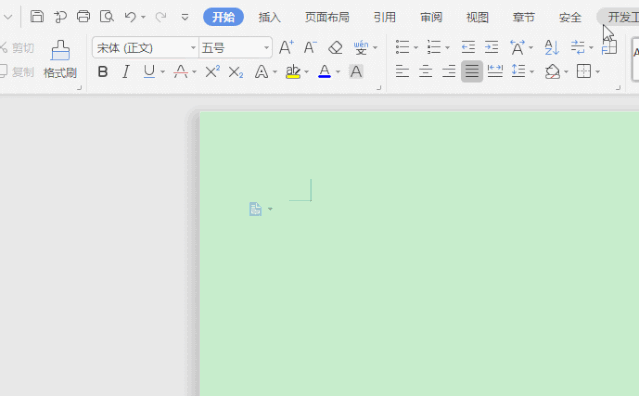Toggle Italic formatting
Image resolution: width=639 pixels, height=396 pixels.
click(126, 72)
